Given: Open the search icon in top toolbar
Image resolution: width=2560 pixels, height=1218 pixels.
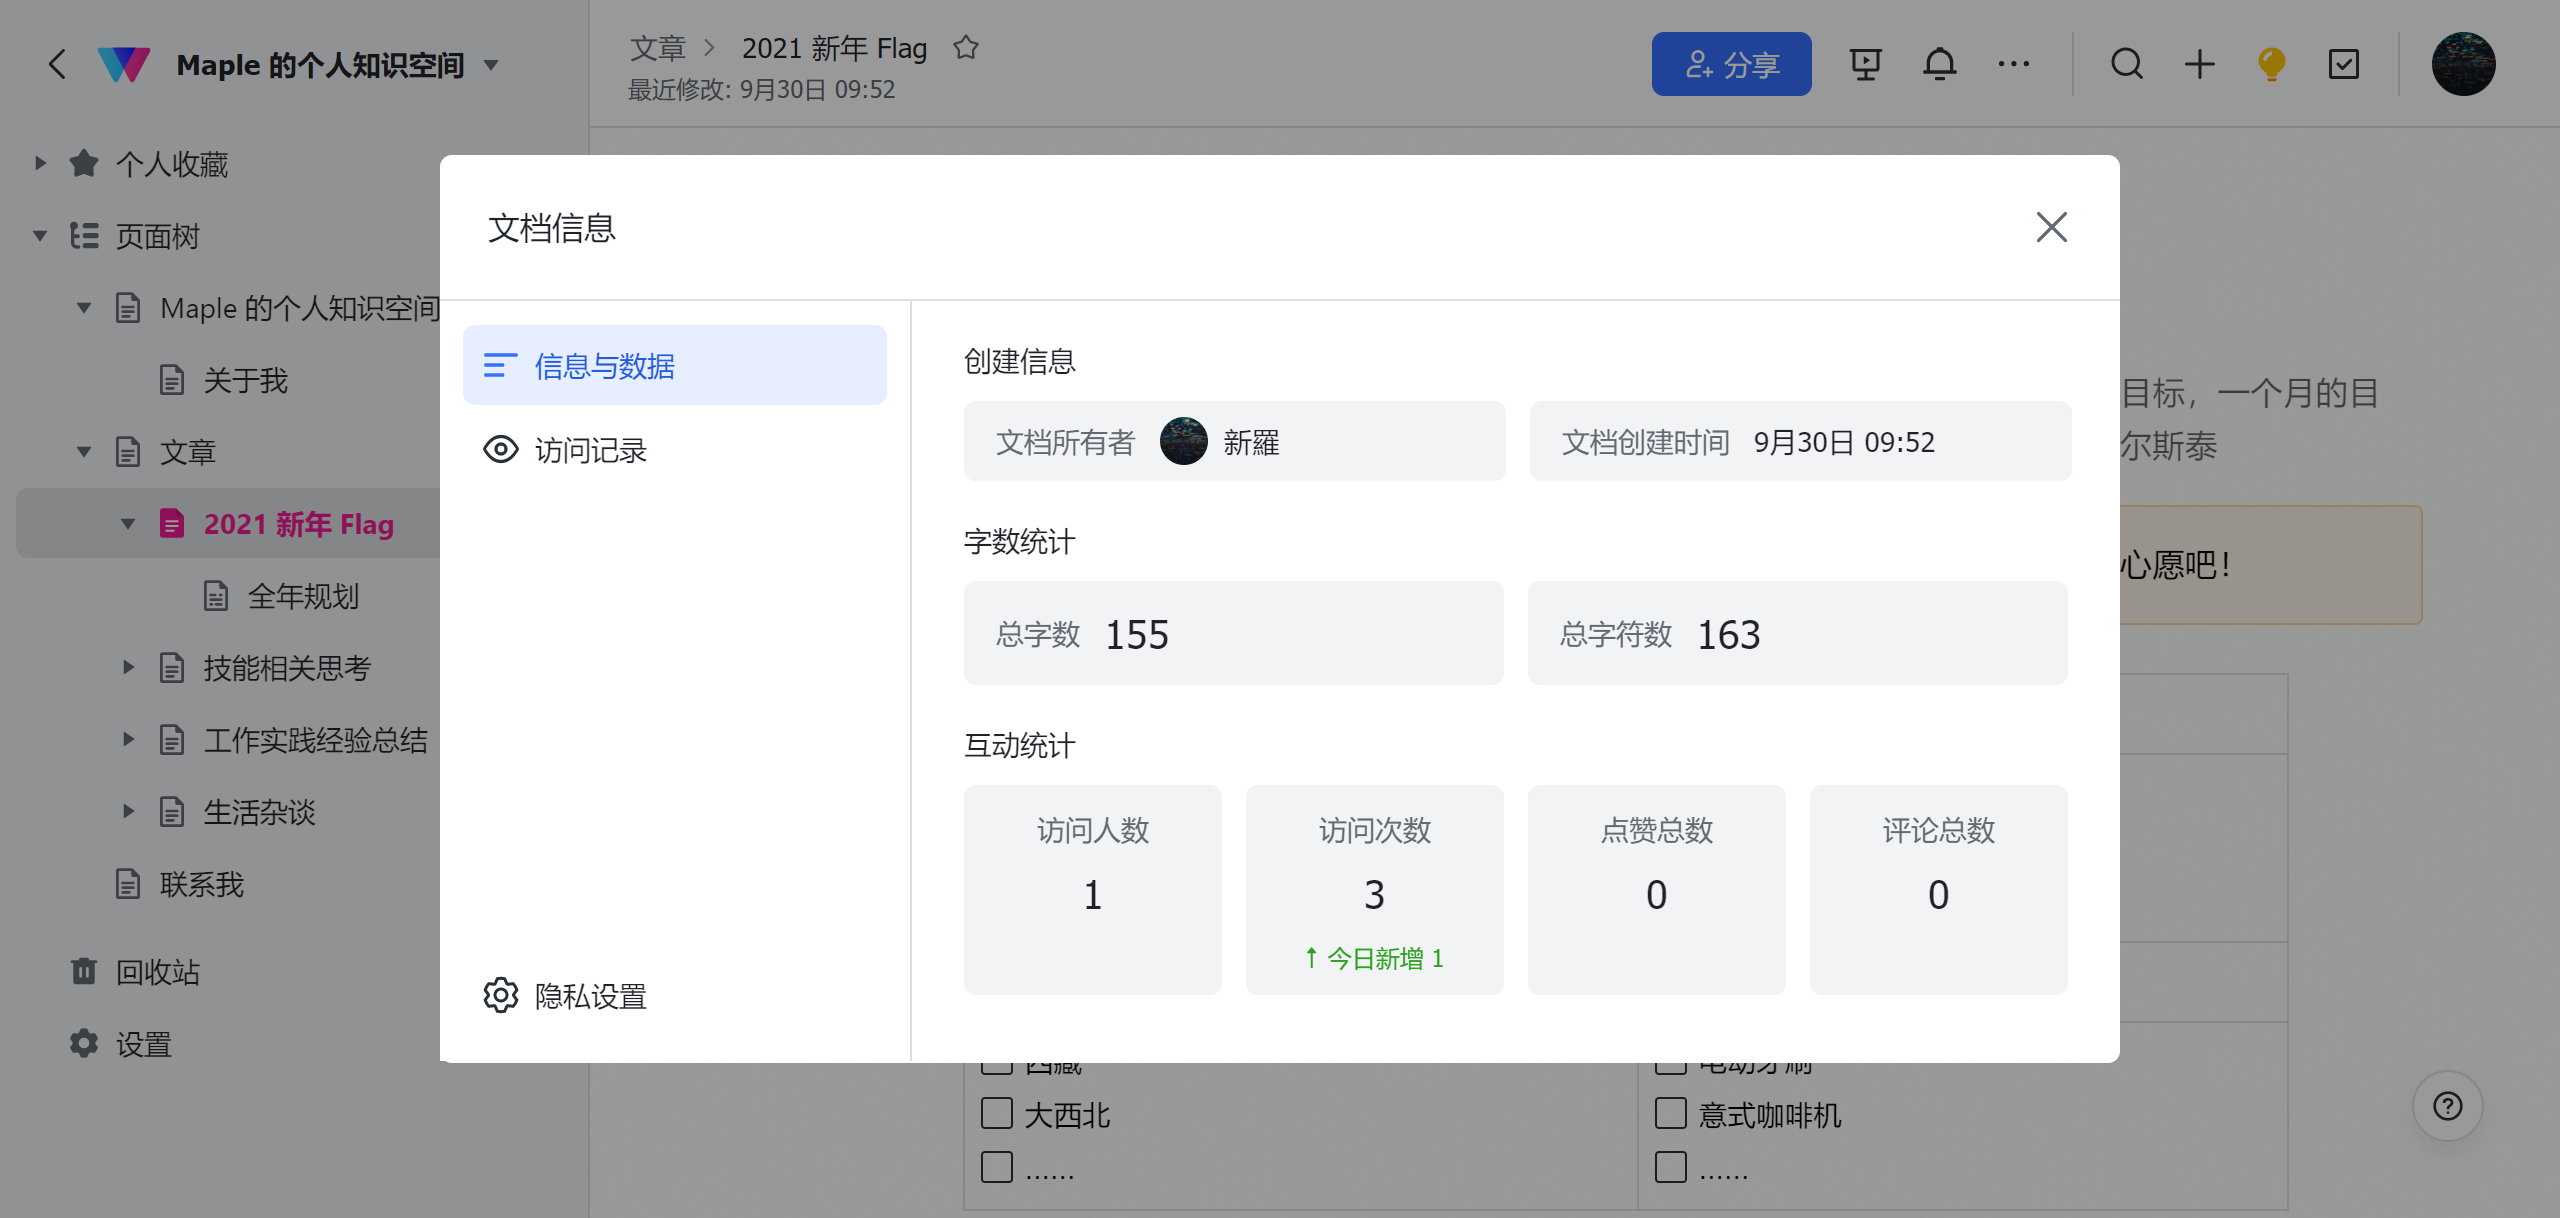Looking at the screenshot, I should 2126,63.
